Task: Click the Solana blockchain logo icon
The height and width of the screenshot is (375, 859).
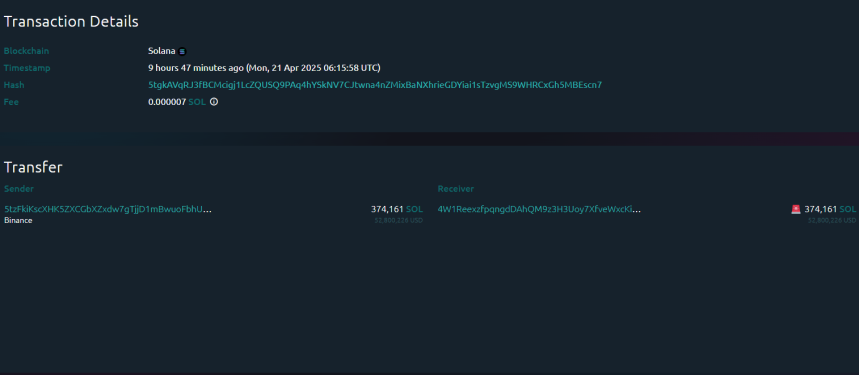Action: click(182, 51)
